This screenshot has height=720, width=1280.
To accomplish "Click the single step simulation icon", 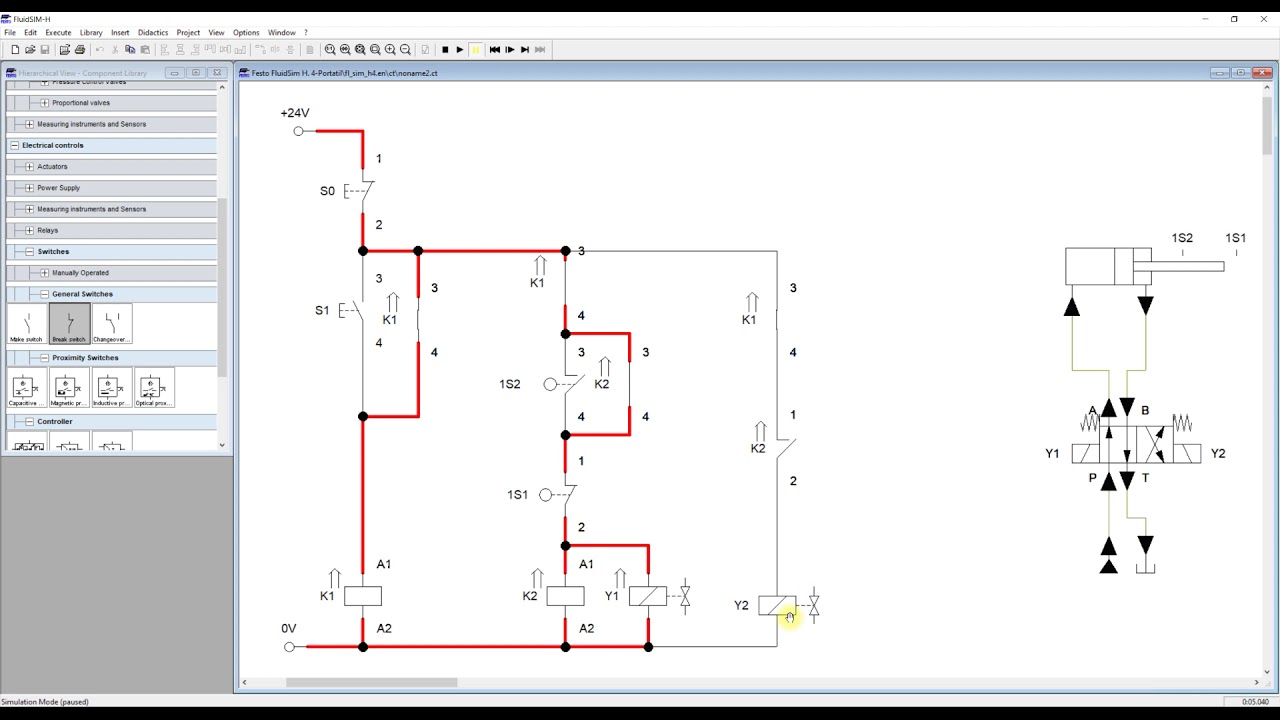I will pos(510,50).
